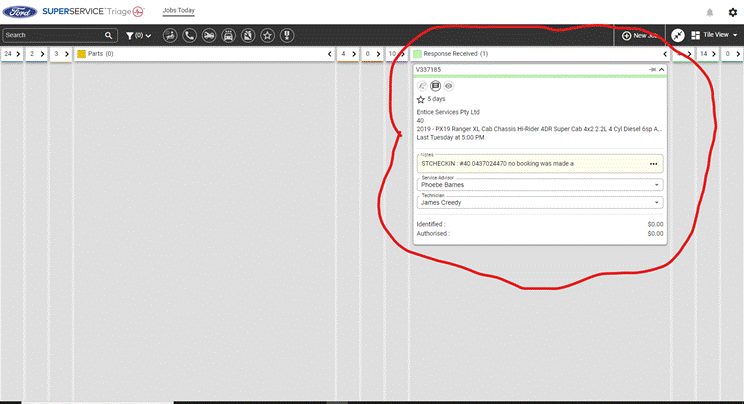Toggle the car with wrench filter icon
The image size is (744, 404).
209,36
